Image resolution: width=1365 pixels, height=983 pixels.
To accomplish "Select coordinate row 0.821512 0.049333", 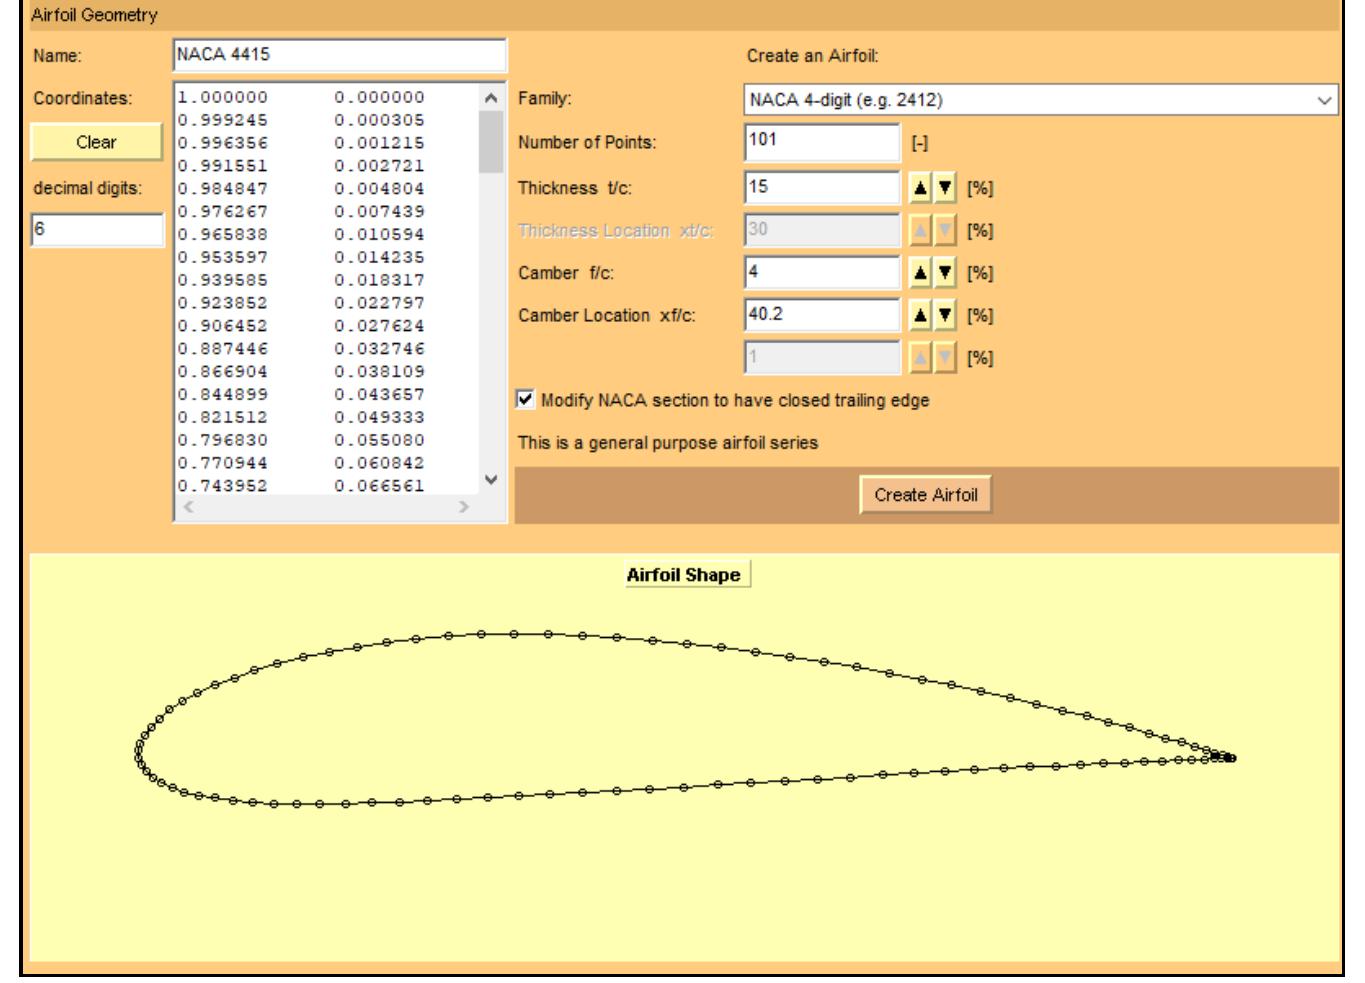I will coord(301,417).
